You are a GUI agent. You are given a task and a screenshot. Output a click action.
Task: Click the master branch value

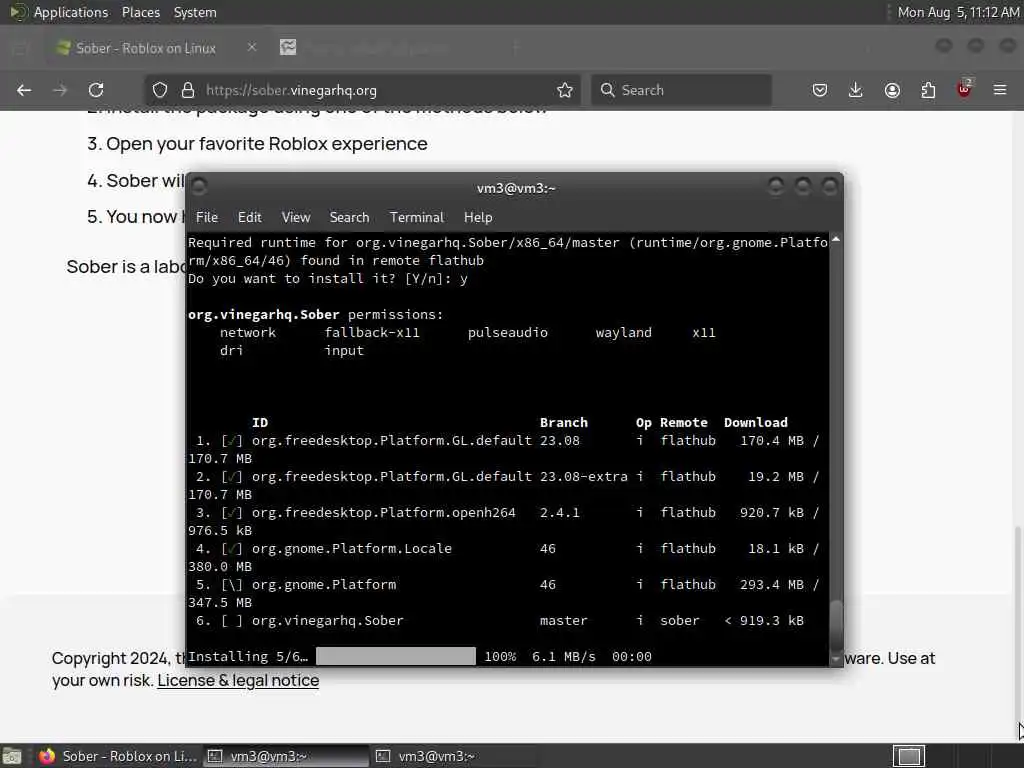tap(564, 620)
